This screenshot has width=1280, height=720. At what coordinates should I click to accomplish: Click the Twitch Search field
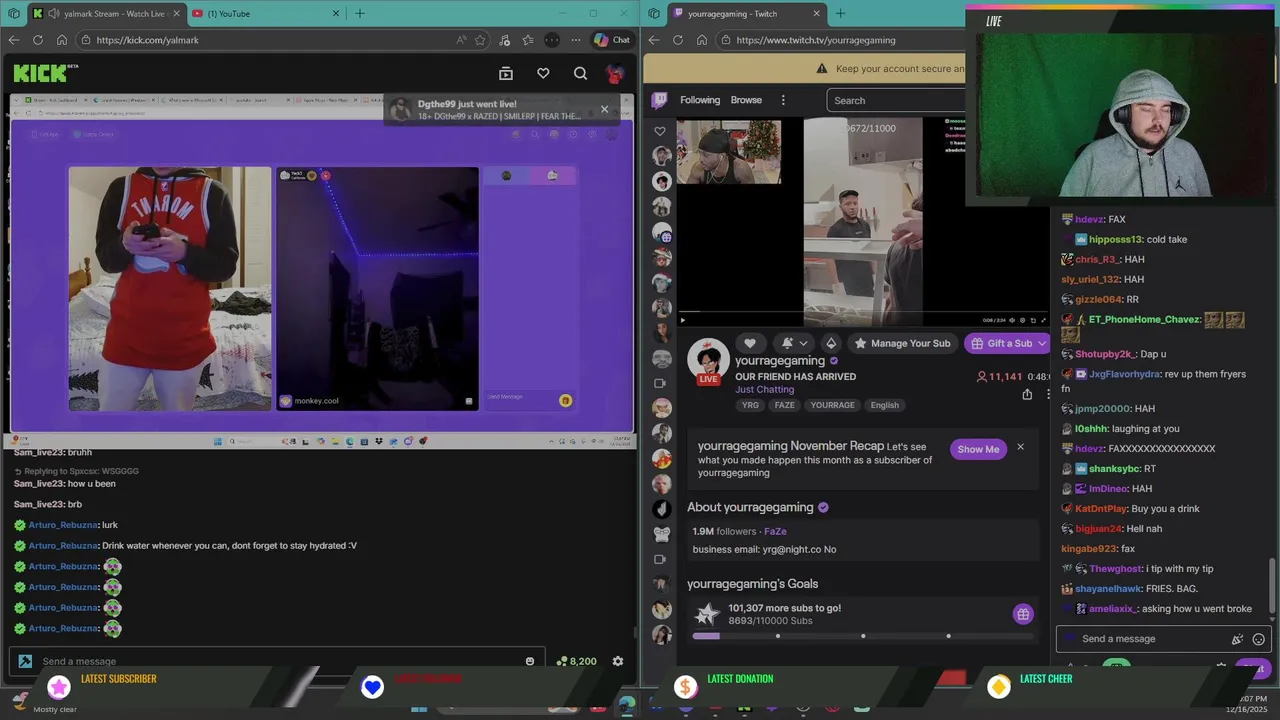(x=896, y=100)
